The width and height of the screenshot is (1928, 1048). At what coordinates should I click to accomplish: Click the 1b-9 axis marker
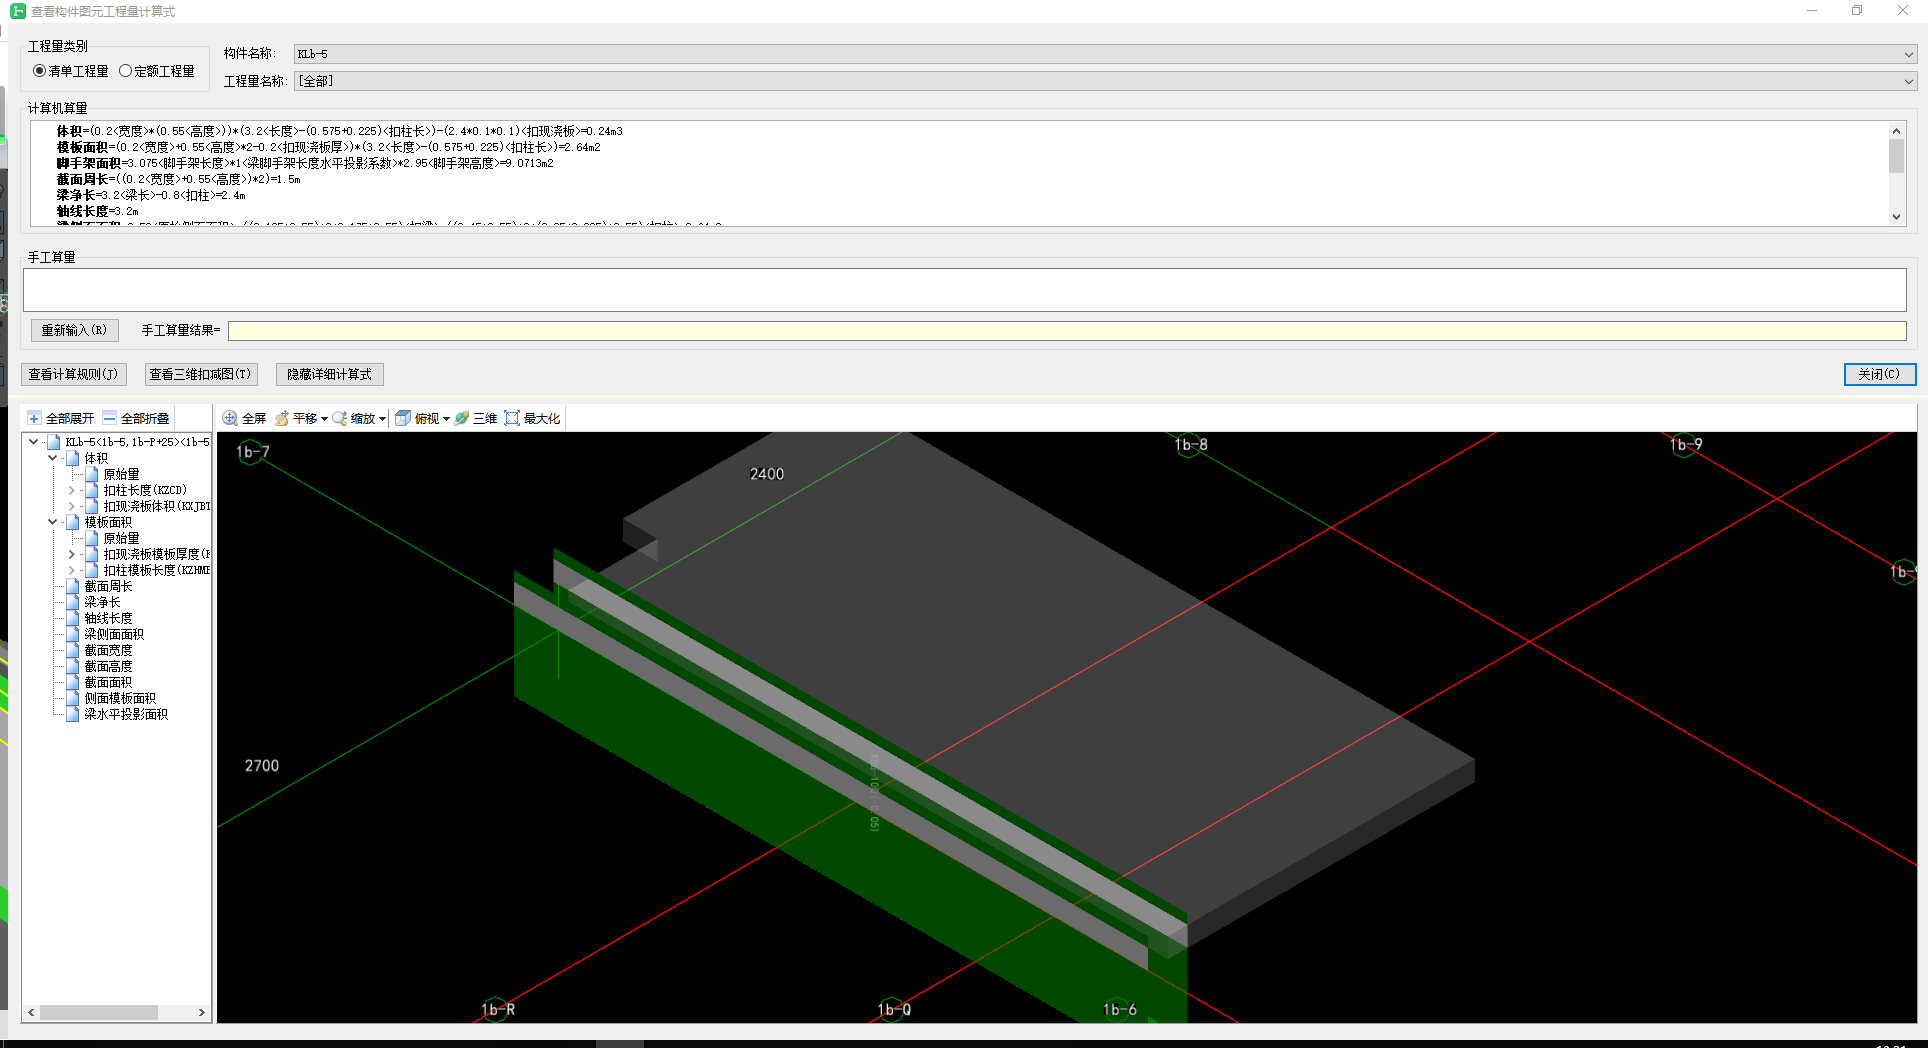pos(1686,445)
